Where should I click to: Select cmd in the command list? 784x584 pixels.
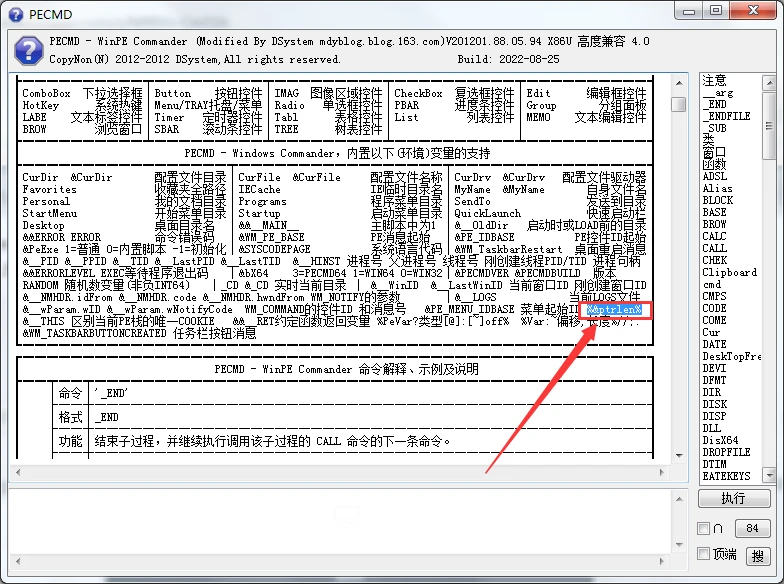click(x=712, y=284)
